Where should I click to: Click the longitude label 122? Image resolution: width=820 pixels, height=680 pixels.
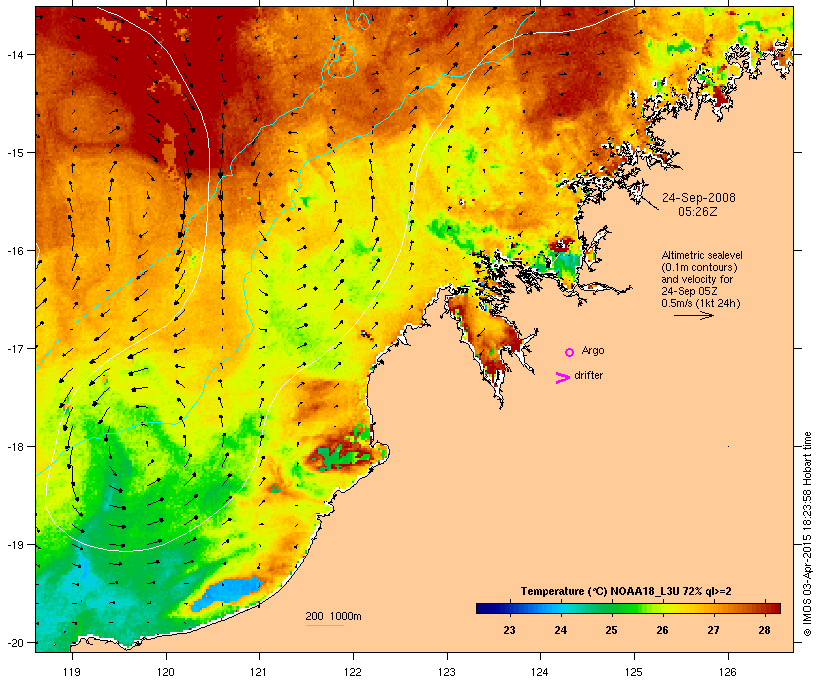pyautogui.click(x=353, y=672)
